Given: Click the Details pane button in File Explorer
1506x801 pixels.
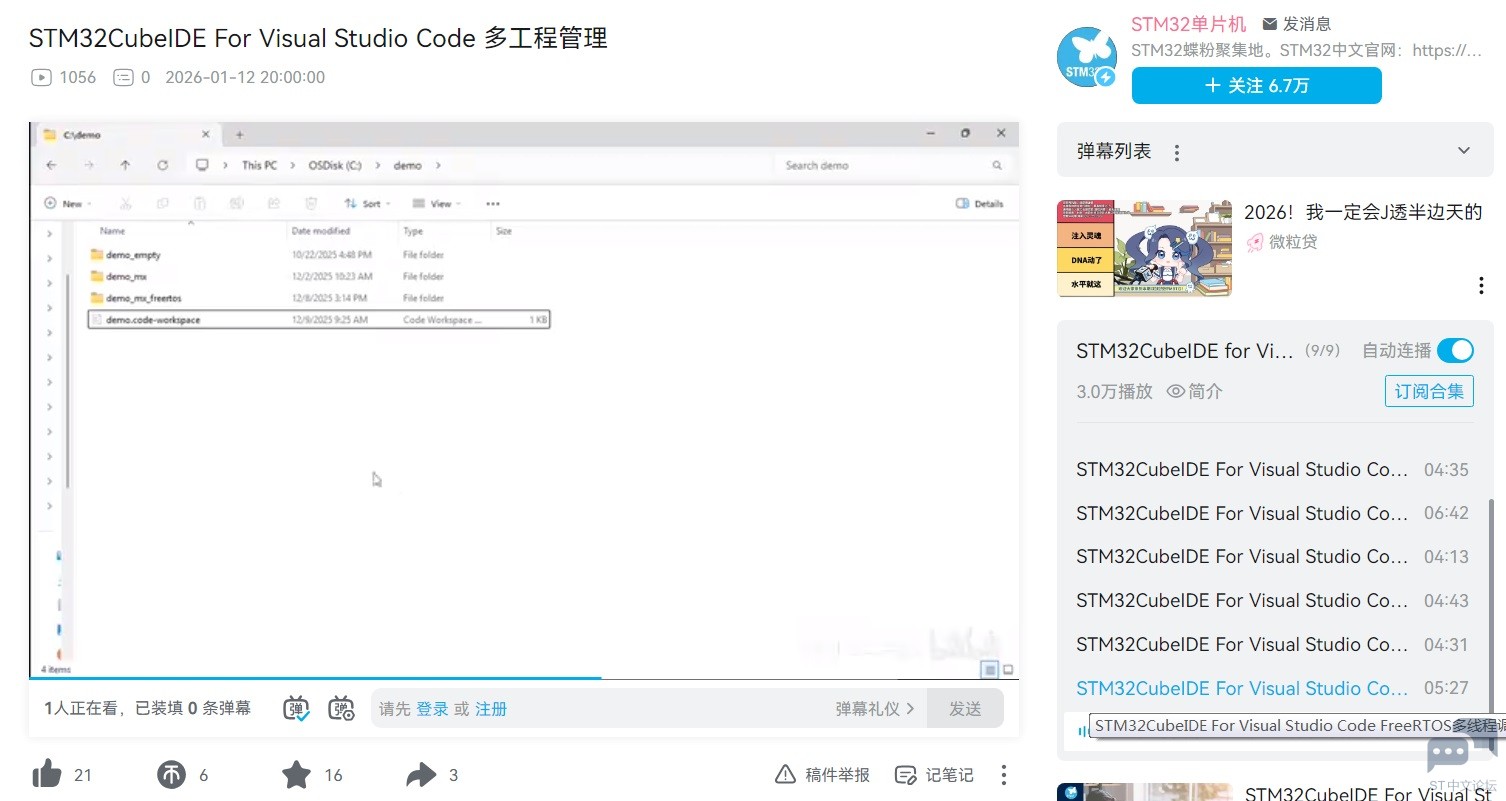Looking at the screenshot, I should (980, 203).
